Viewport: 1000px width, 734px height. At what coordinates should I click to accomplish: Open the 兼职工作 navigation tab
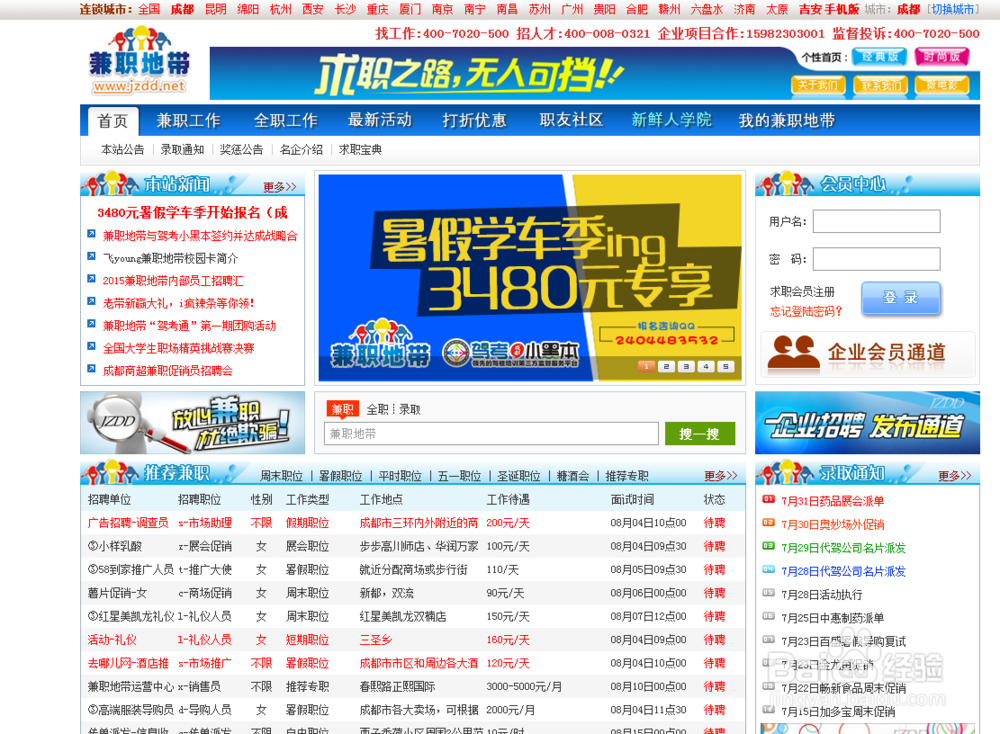pos(188,120)
